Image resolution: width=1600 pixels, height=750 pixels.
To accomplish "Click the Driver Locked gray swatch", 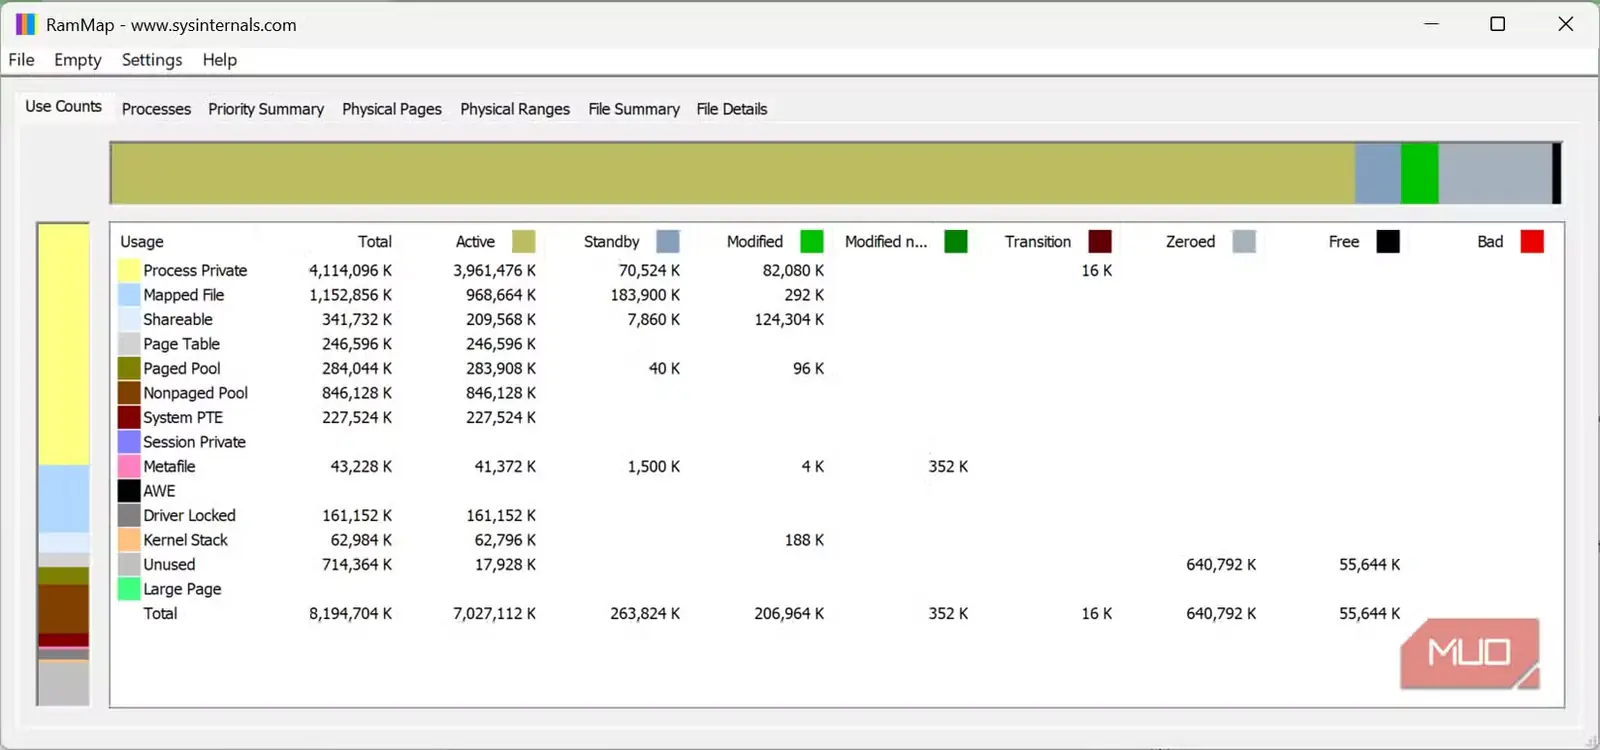I will click(129, 515).
